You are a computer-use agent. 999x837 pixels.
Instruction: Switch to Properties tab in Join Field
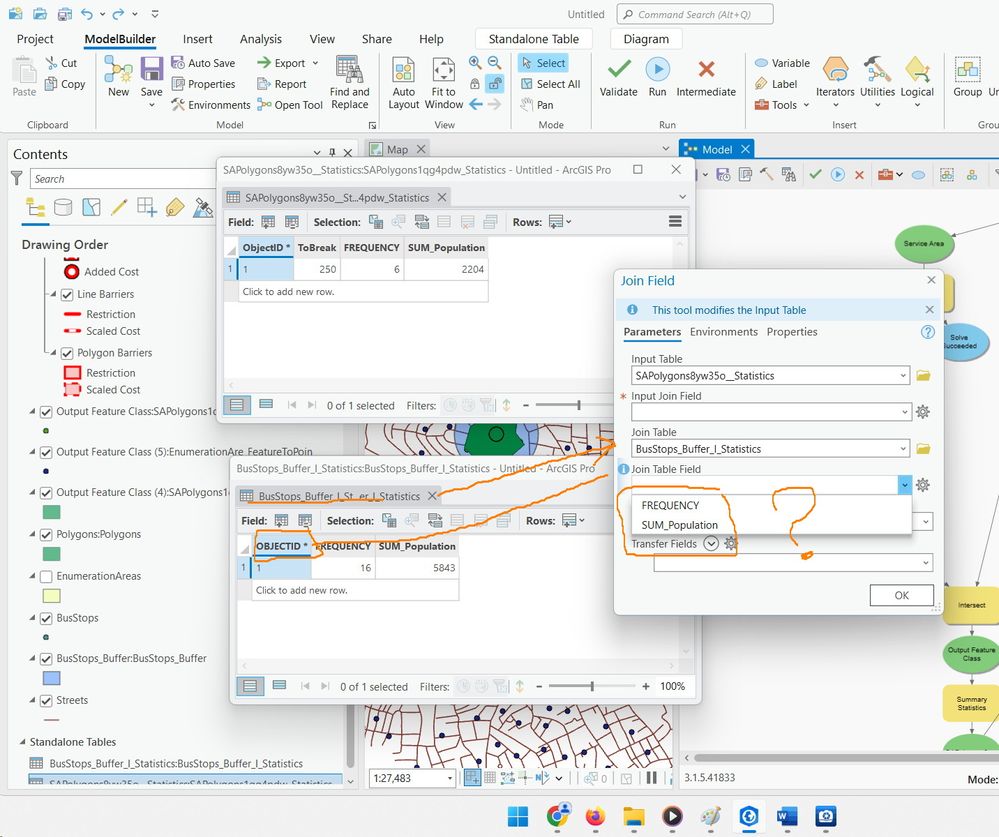point(792,332)
